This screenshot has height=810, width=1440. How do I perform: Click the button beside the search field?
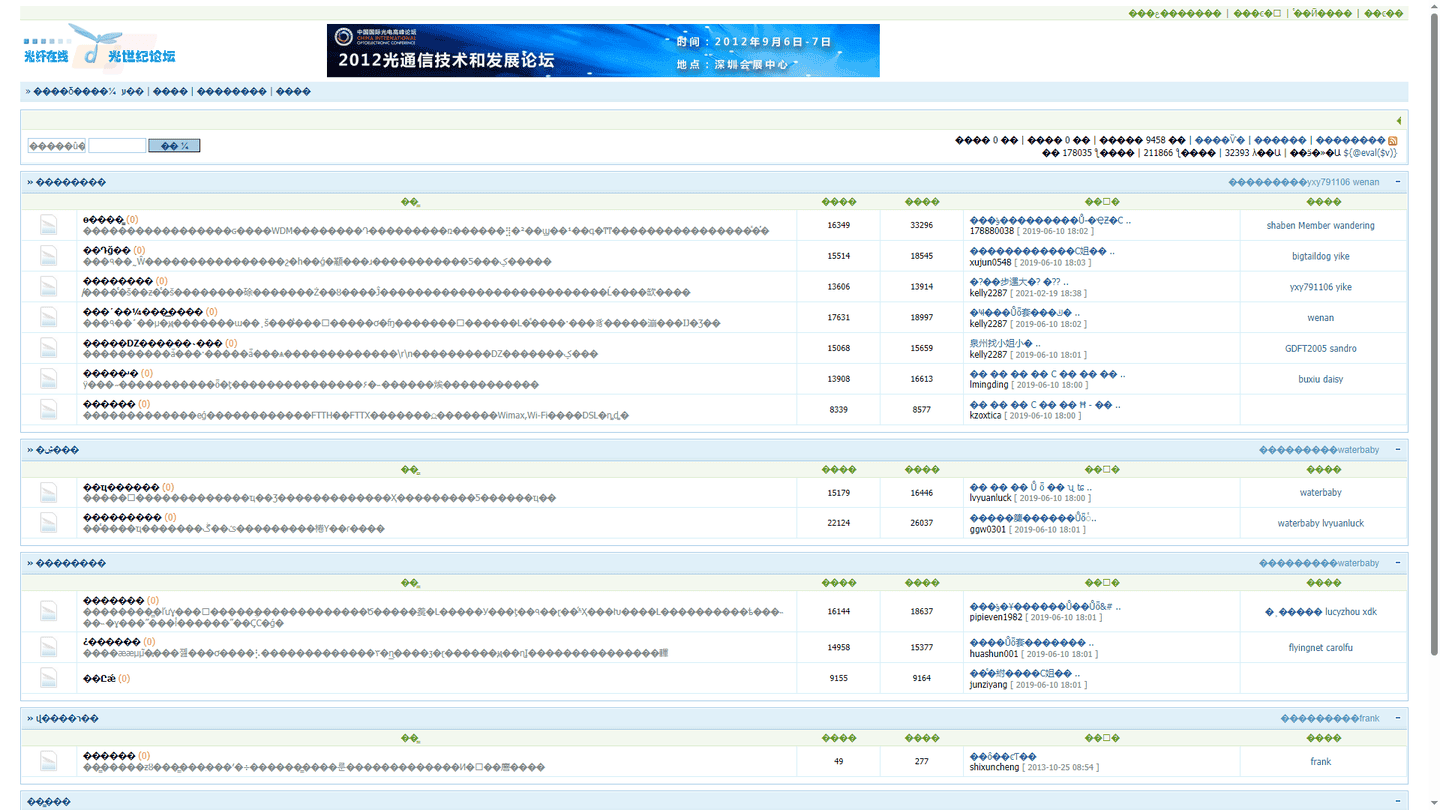(174, 146)
